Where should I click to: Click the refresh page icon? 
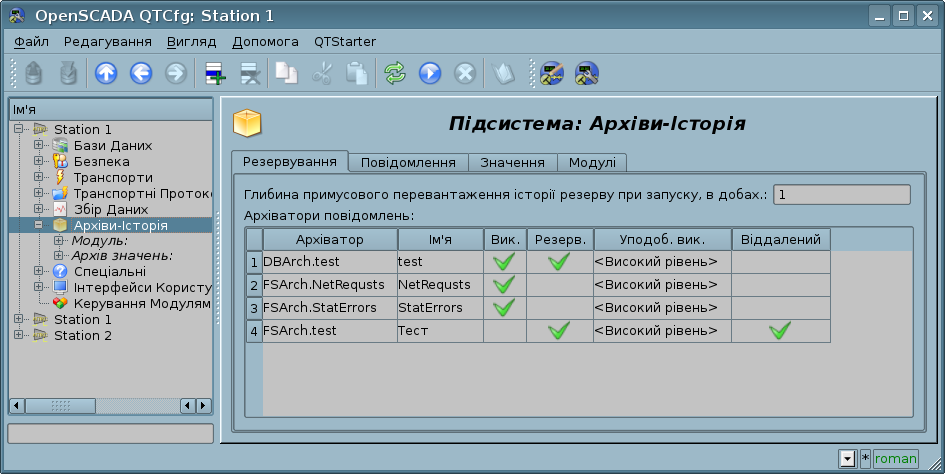(395, 73)
